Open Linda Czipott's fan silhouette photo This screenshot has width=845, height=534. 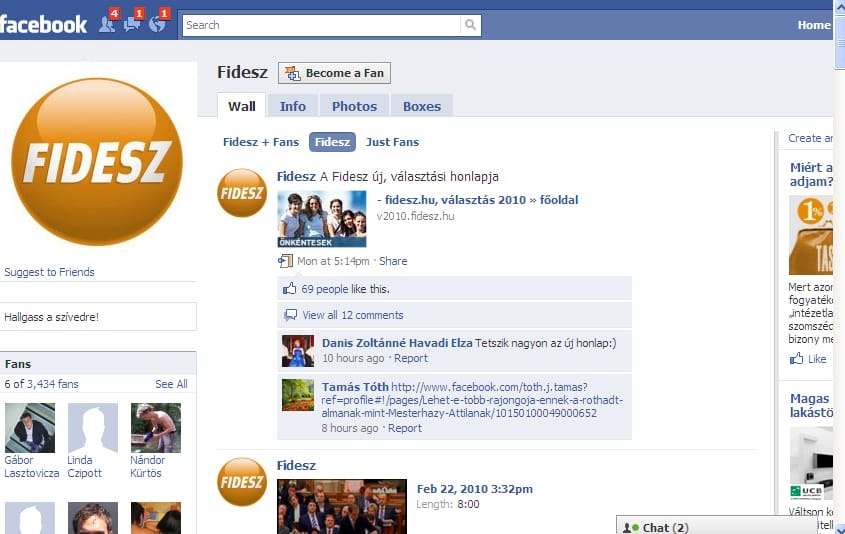click(93, 428)
